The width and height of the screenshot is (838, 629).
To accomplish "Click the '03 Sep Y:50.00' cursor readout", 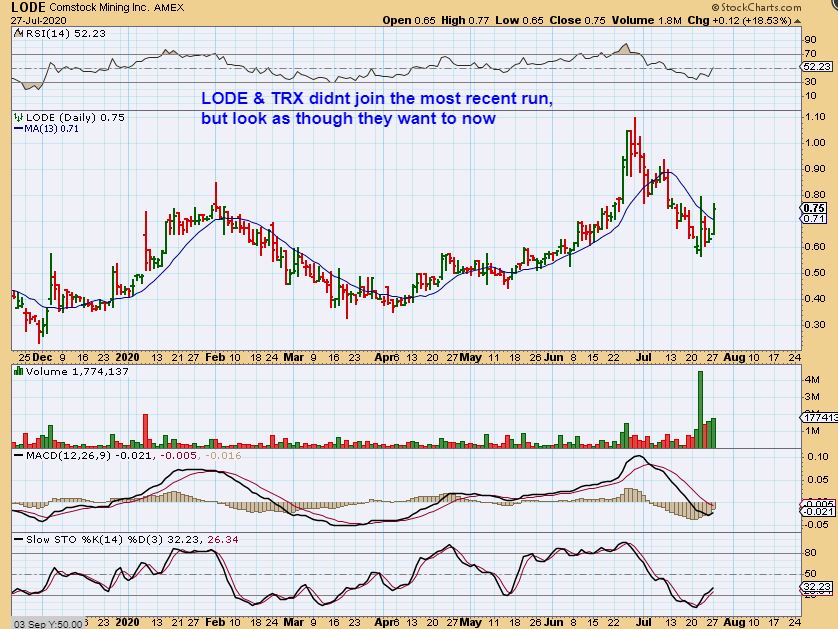I will [x=48, y=624].
